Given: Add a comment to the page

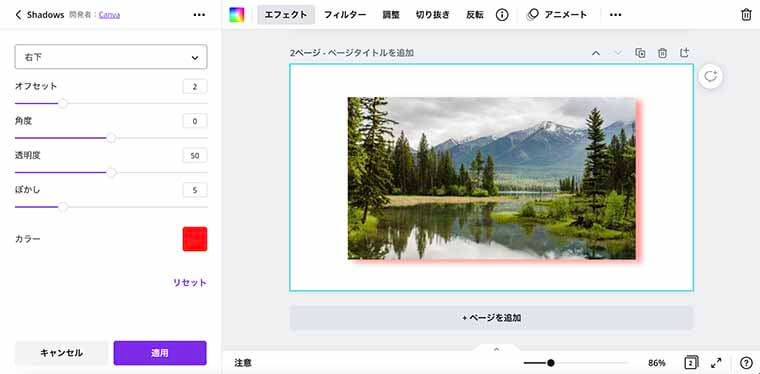Looking at the screenshot, I should [711, 77].
